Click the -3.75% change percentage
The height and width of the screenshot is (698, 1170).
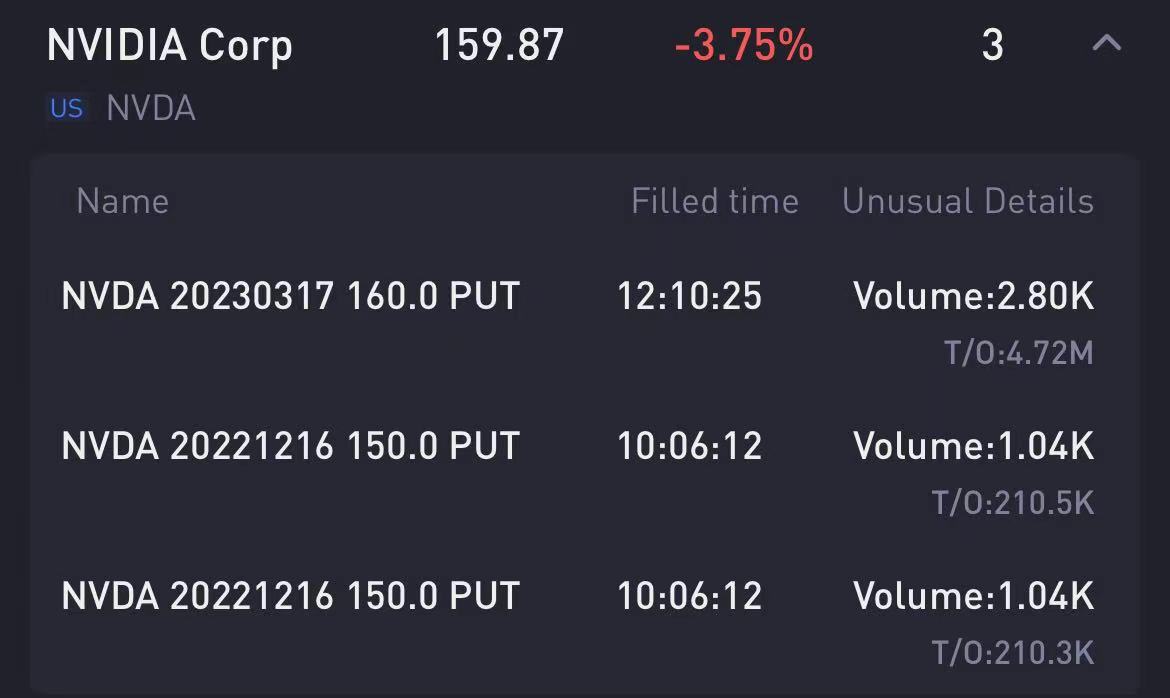(744, 46)
